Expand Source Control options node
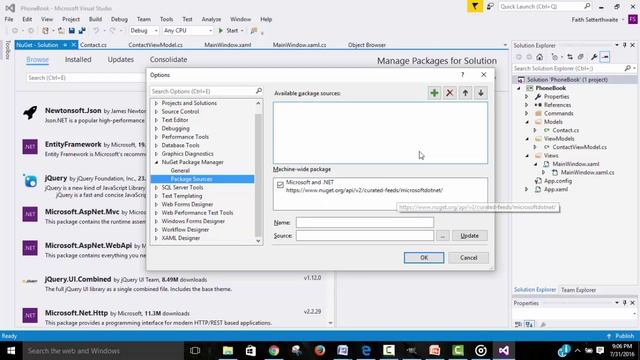640x360 pixels. (156, 111)
